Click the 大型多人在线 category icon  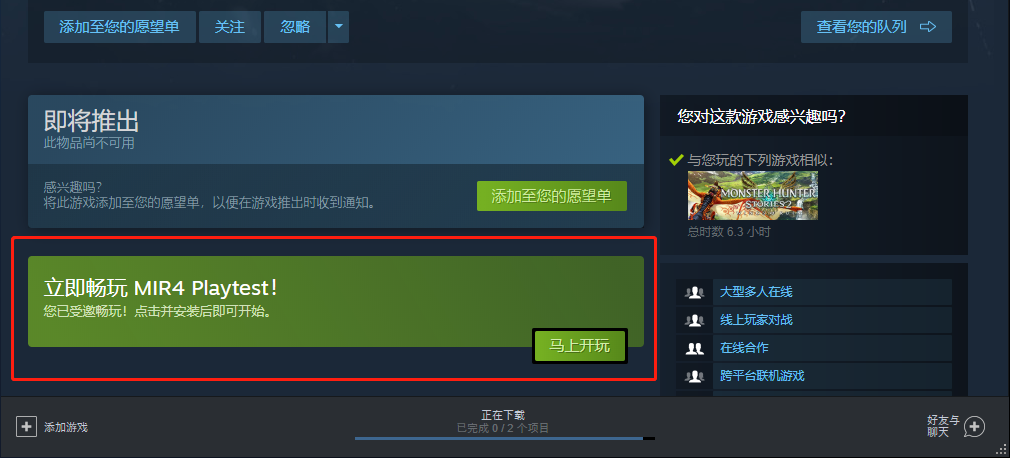click(694, 292)
